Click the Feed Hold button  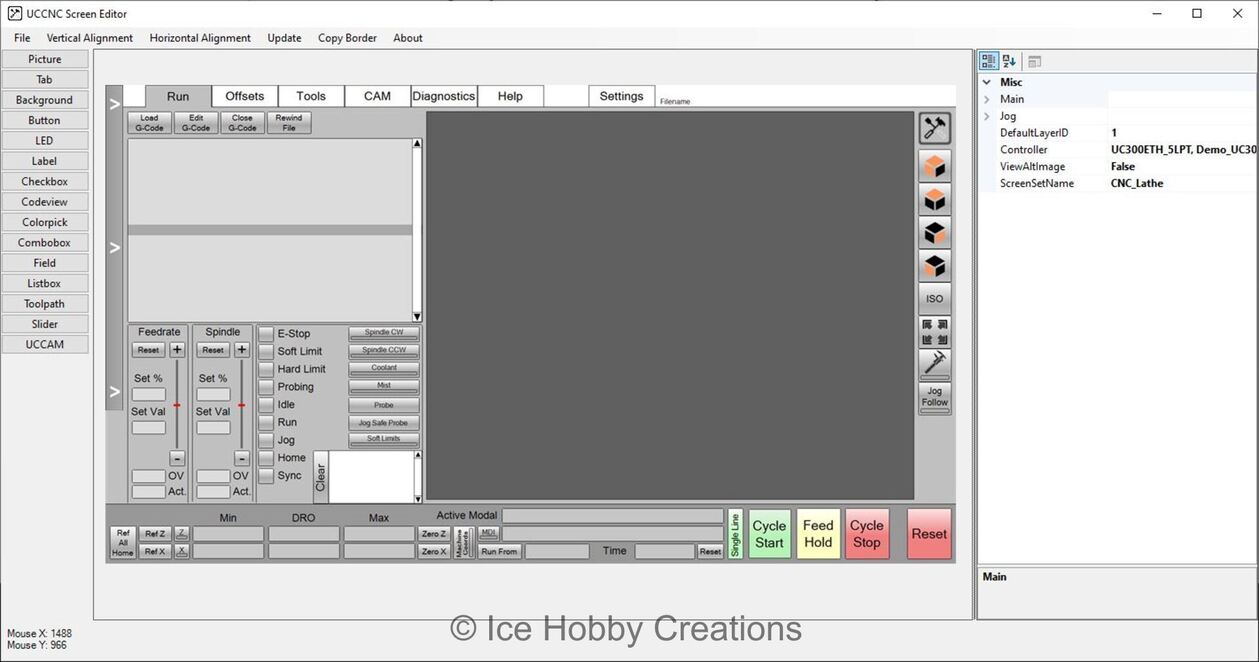[818, 534]
